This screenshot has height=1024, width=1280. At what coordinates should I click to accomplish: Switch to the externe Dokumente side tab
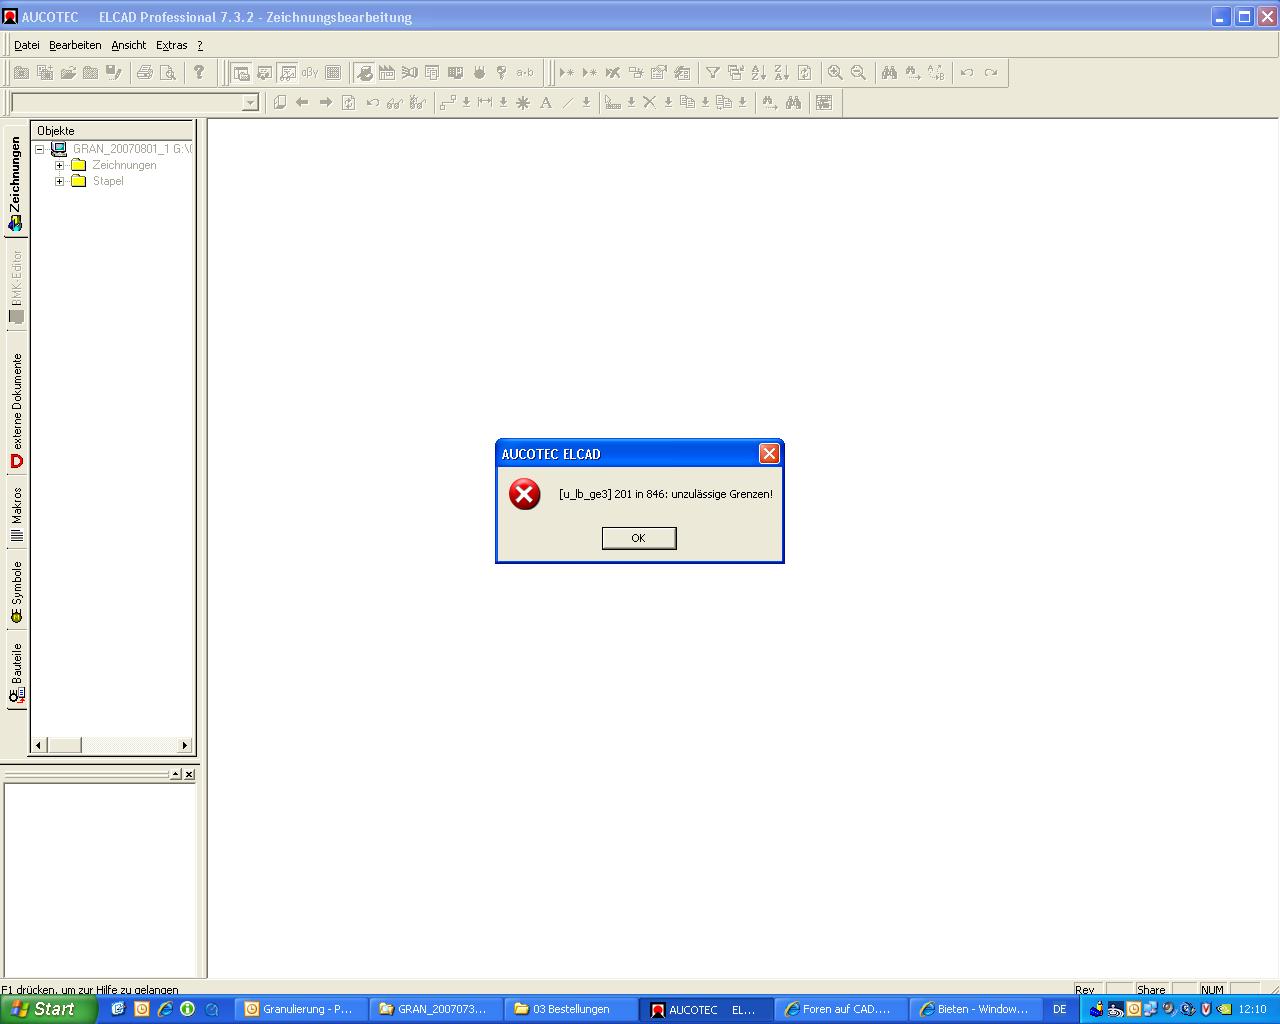click(16, 412)
